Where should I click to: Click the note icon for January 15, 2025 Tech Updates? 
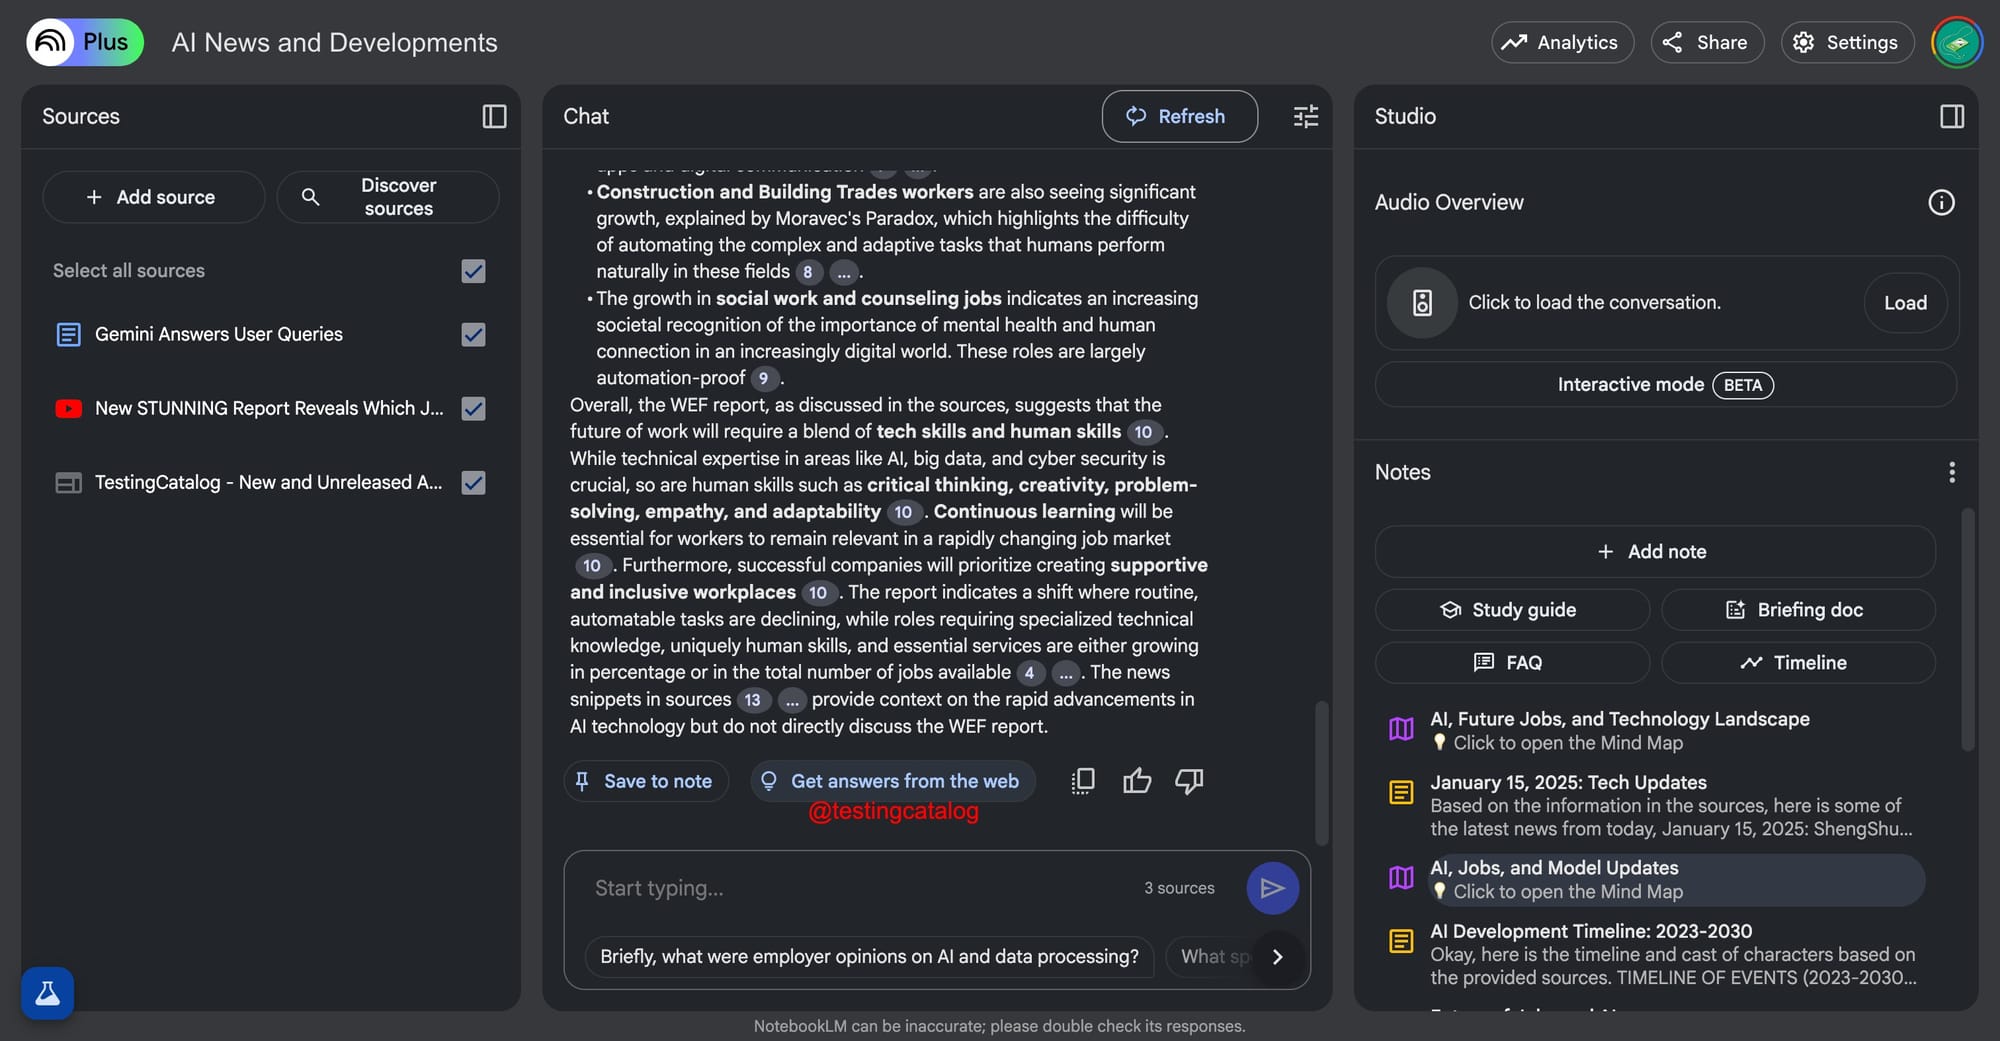pyautogui.click(x=1401, y=793)
